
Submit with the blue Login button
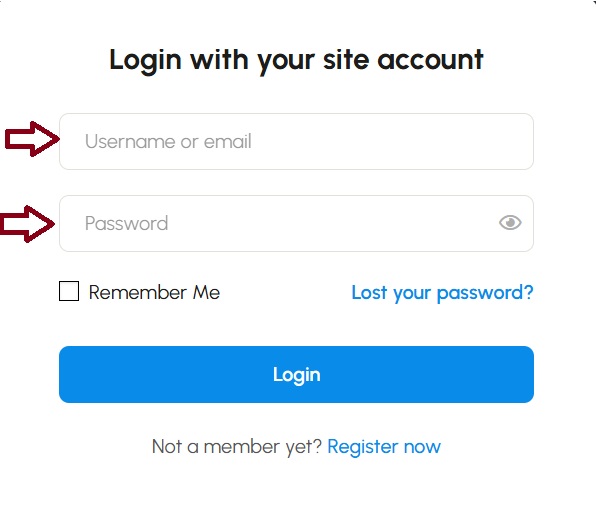(x=296, y=374)
